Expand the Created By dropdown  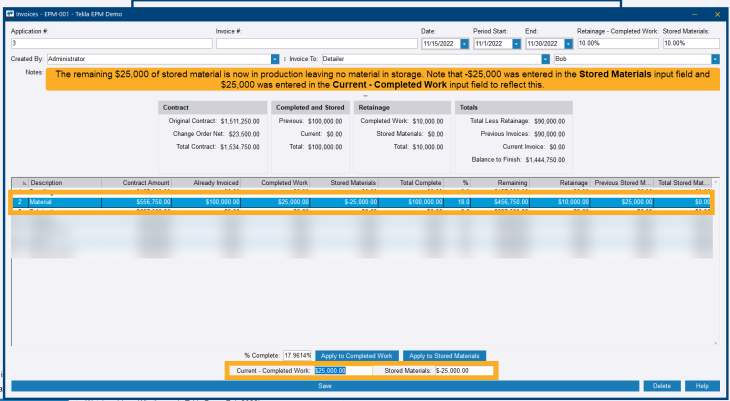point(275,59)
